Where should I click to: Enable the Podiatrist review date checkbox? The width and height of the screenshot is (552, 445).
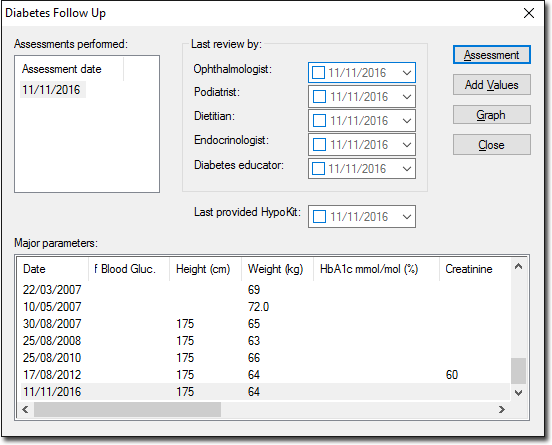click(x=319, y=96)
